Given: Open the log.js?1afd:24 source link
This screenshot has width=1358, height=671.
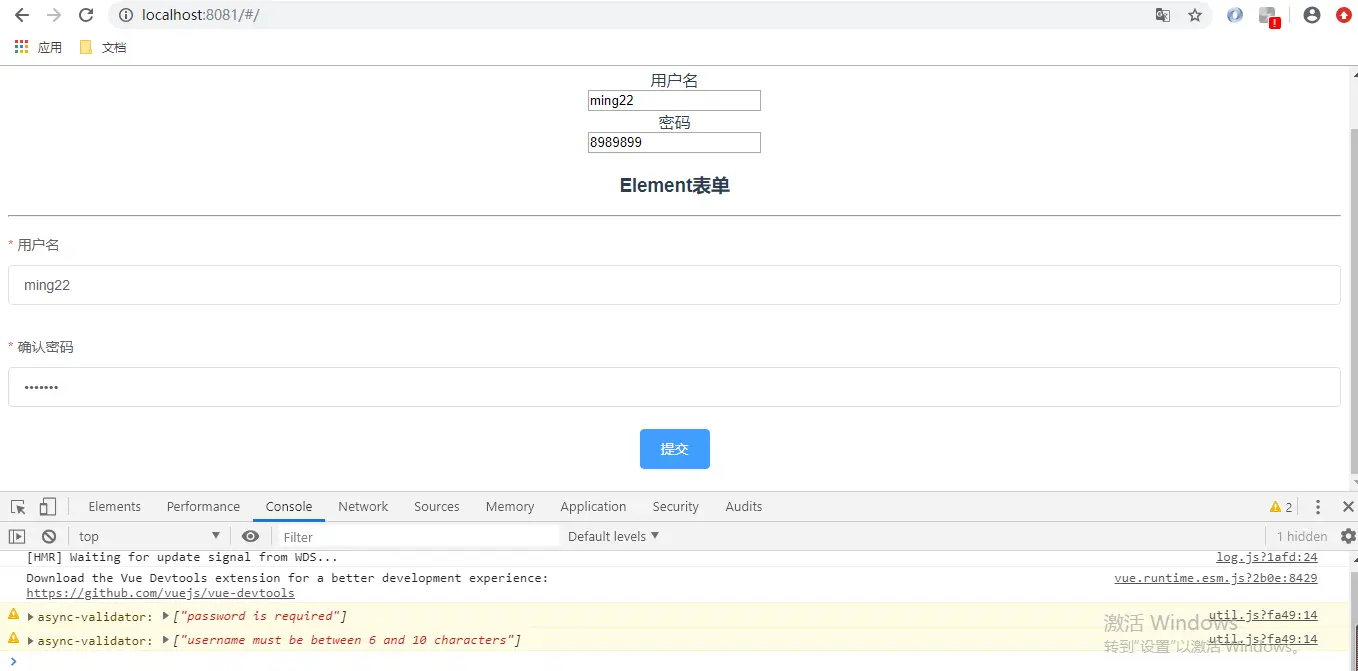Looking at the screenshot, I should [1267, 558].
